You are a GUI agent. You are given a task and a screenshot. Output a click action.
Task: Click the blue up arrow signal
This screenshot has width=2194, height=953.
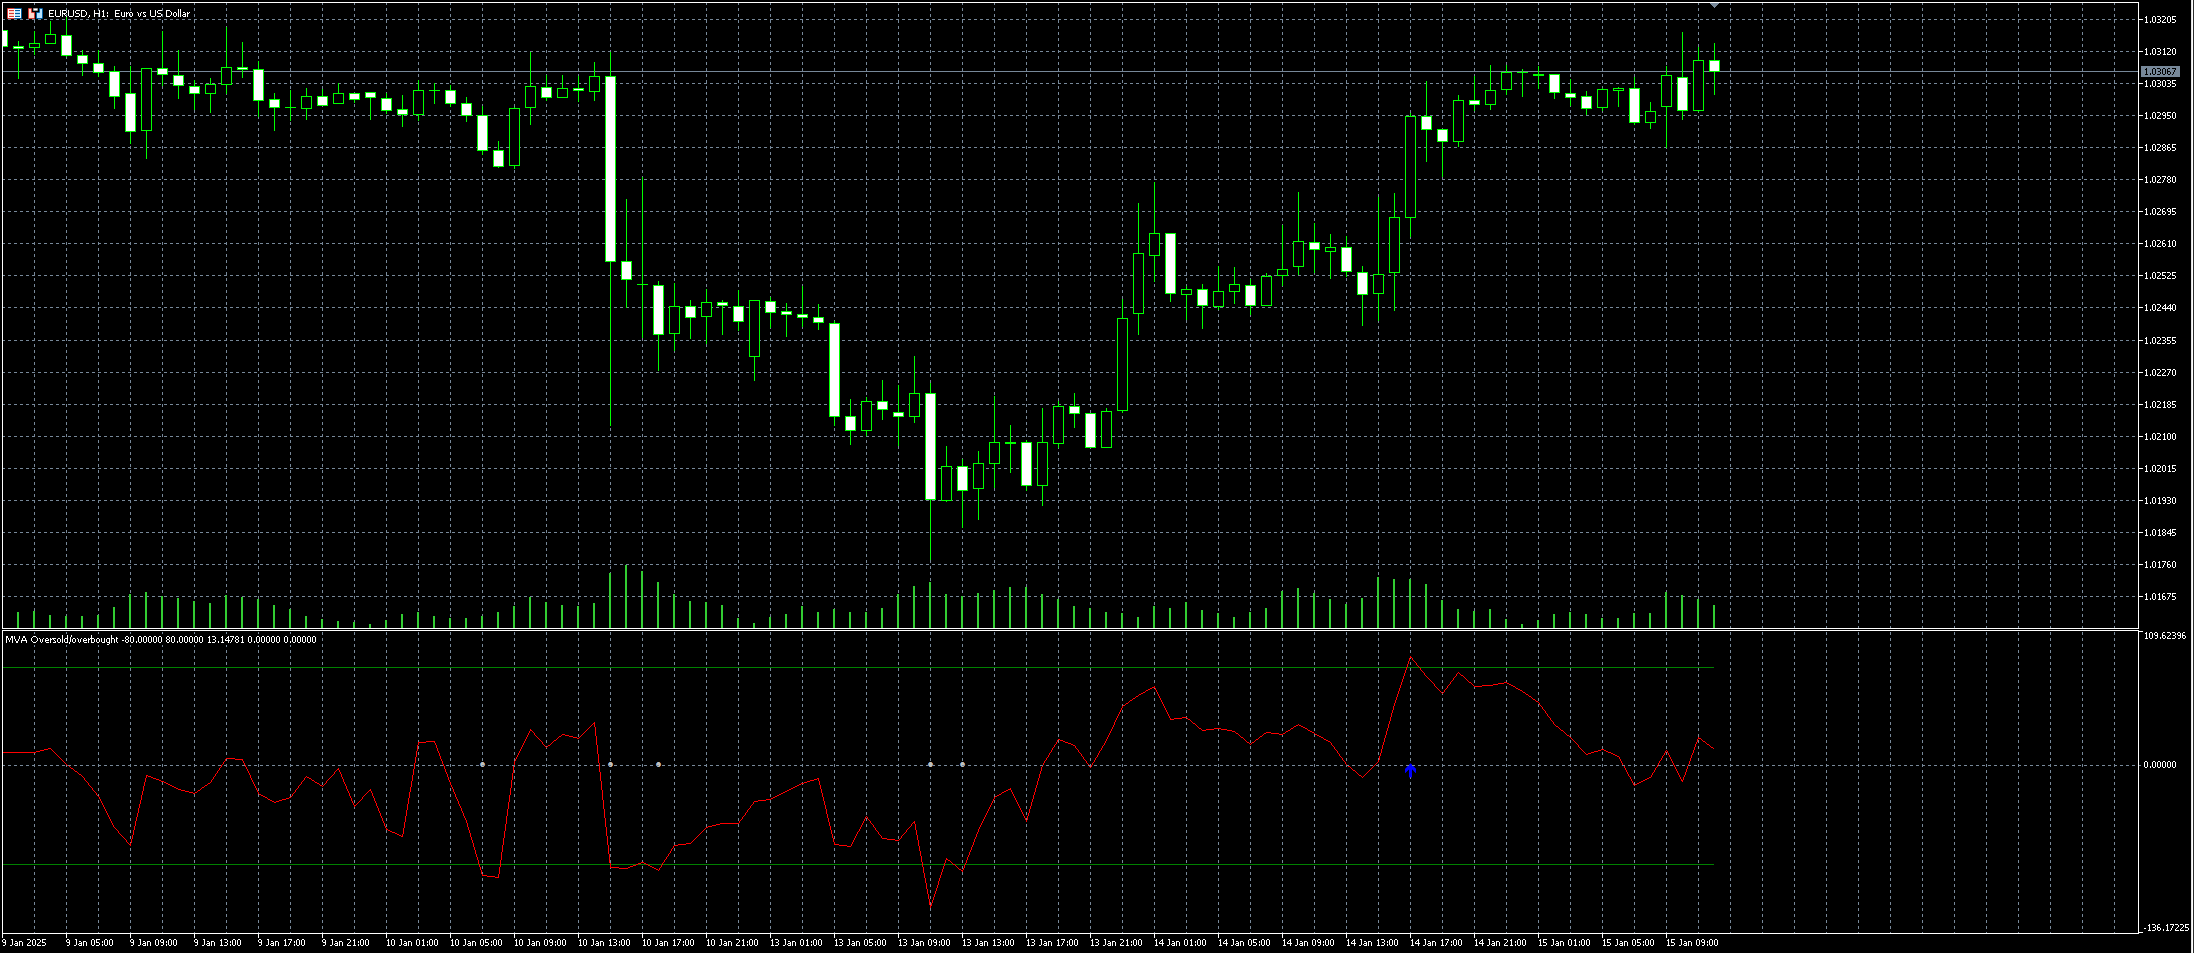tap(1410, 770)
